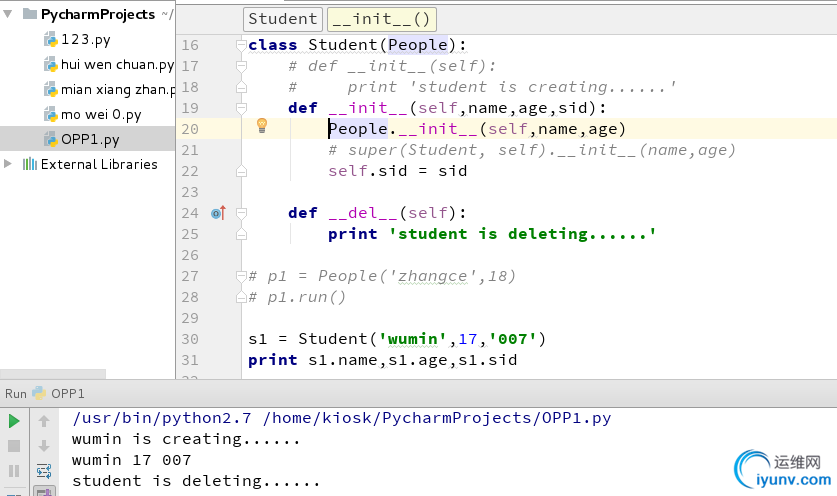Click the override marker icon on line 24

point(218,213)
